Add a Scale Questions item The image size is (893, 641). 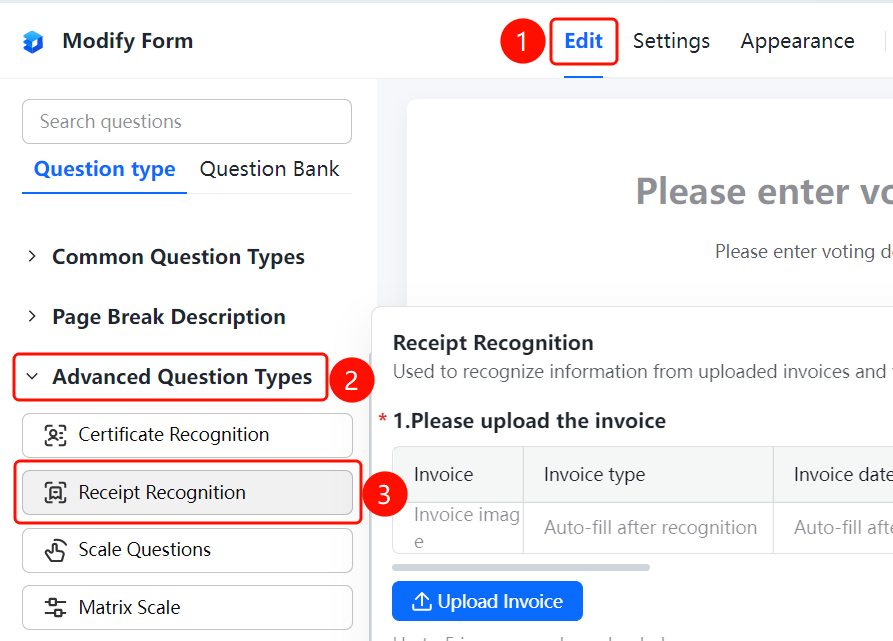pyautogui.click(x=187, y=550)
